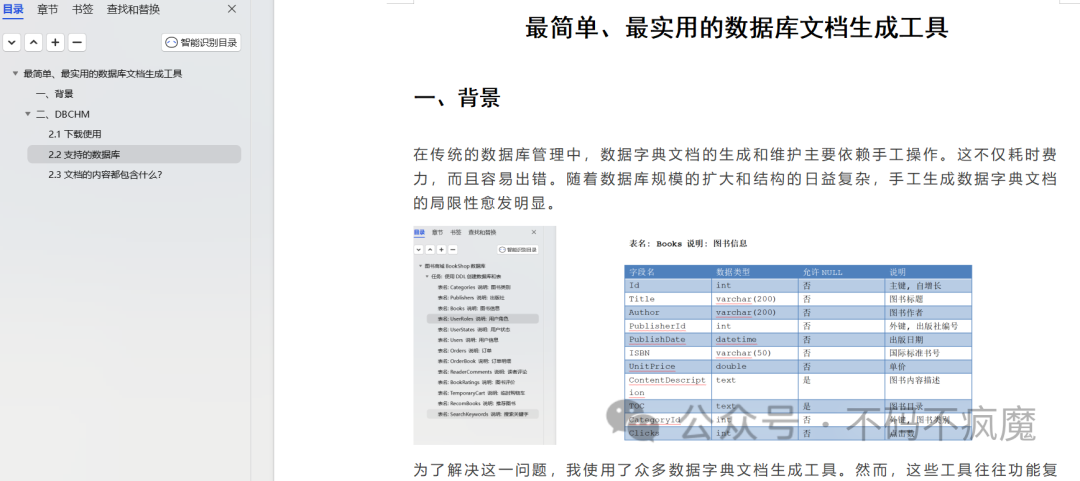Click the embedded outline screenshot image

[x=485, y=336]
